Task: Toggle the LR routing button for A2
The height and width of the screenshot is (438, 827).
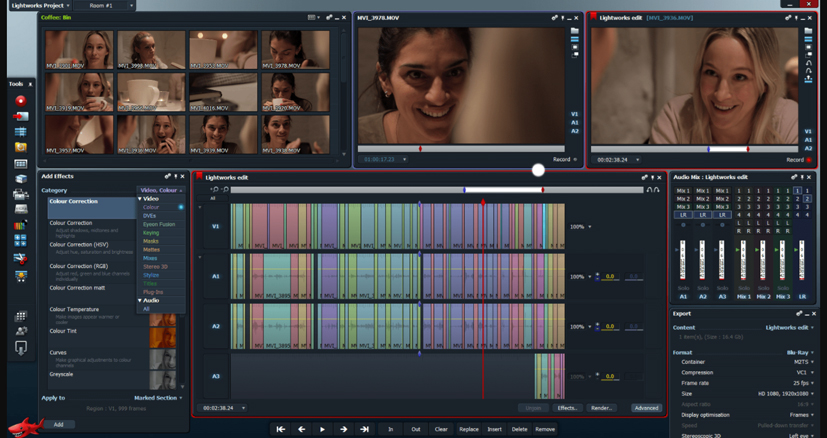Action: pos(703,214)
